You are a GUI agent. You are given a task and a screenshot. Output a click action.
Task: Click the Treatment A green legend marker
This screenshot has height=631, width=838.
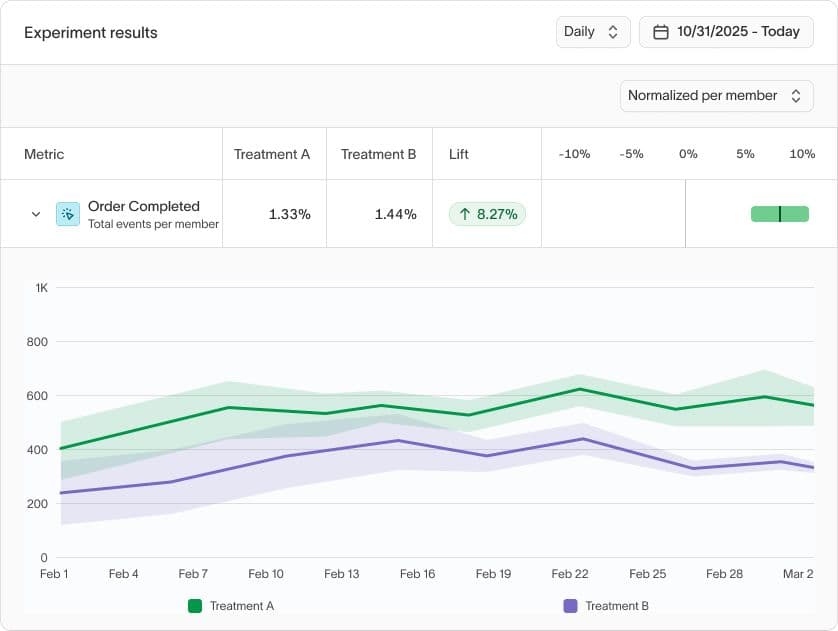pyautogui.click(x=194, y=606)
